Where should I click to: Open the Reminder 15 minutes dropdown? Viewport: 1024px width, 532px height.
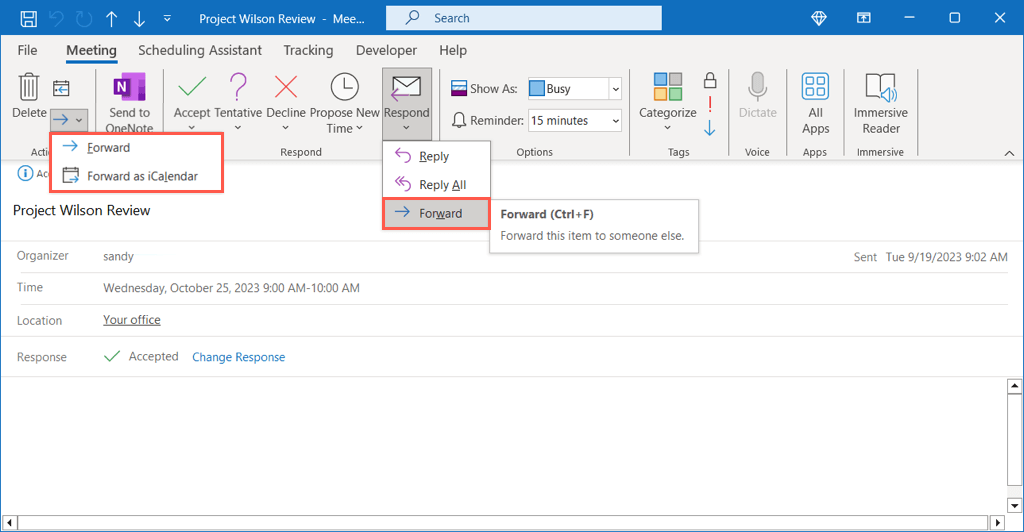[x=615, y=121]
